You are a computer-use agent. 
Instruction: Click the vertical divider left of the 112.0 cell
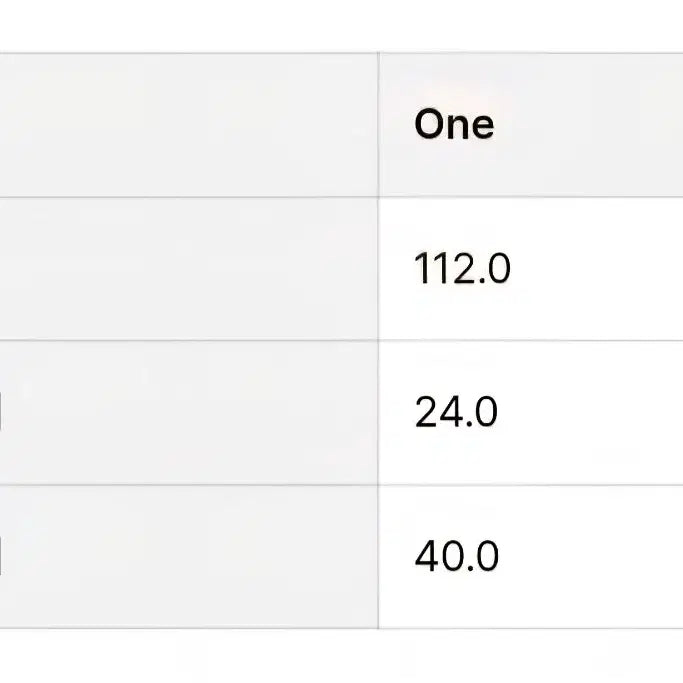click(x=378, y=269)
